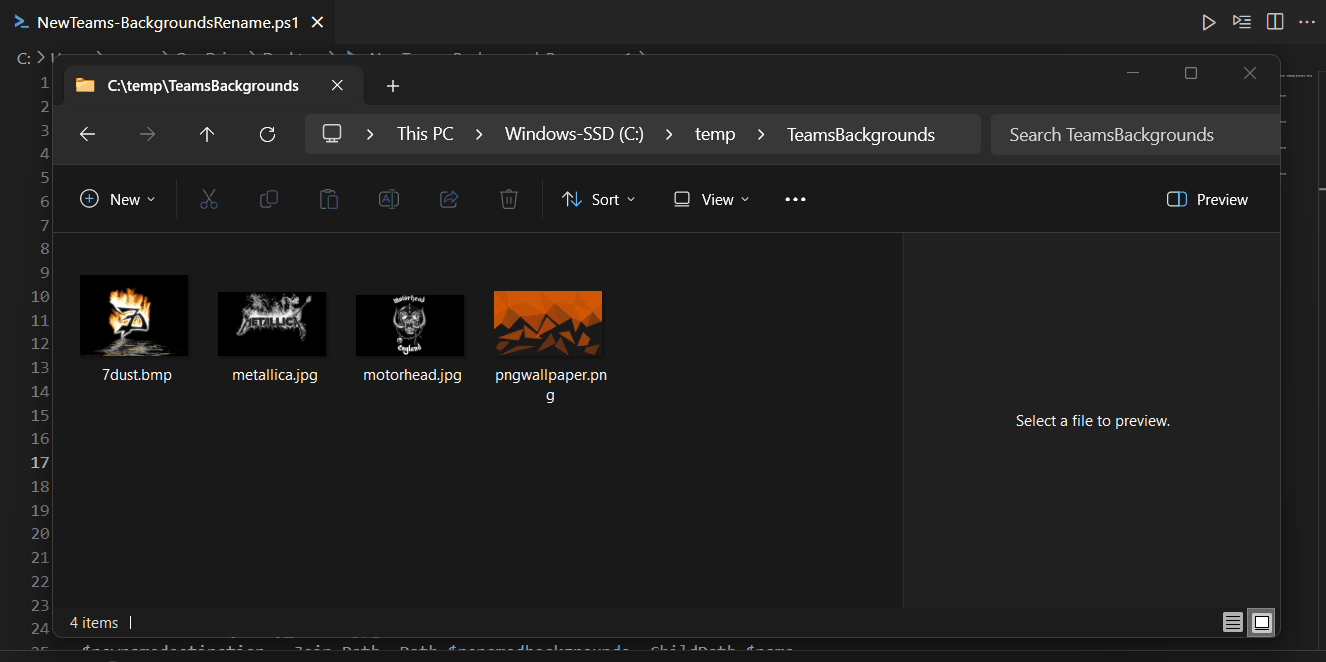Add a new File Explorer tab
Viewport: 1326px width, 662px height.
[393, 86]
